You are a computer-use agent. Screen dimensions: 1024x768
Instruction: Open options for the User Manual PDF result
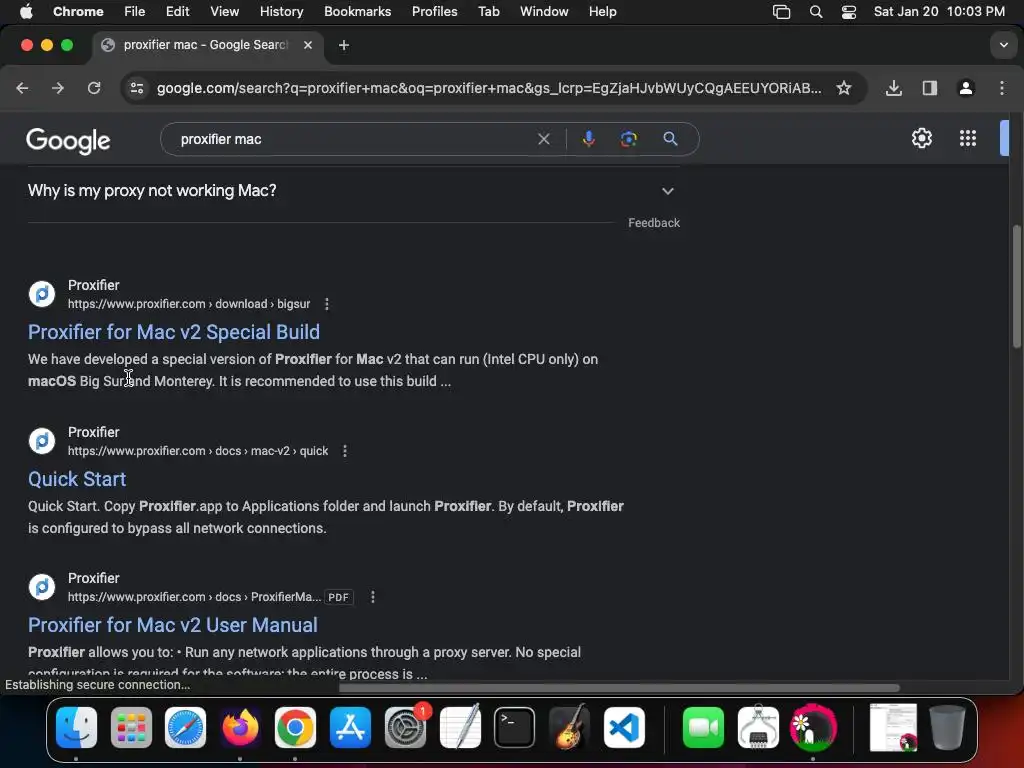pos(373,598)
